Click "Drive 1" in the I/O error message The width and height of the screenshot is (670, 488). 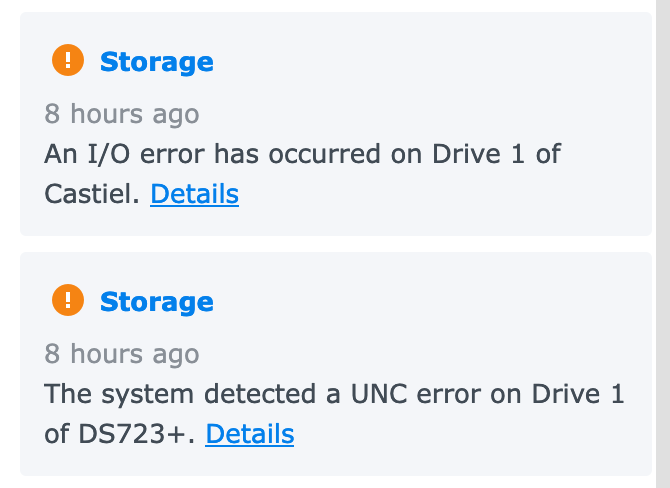pos(496,154)
